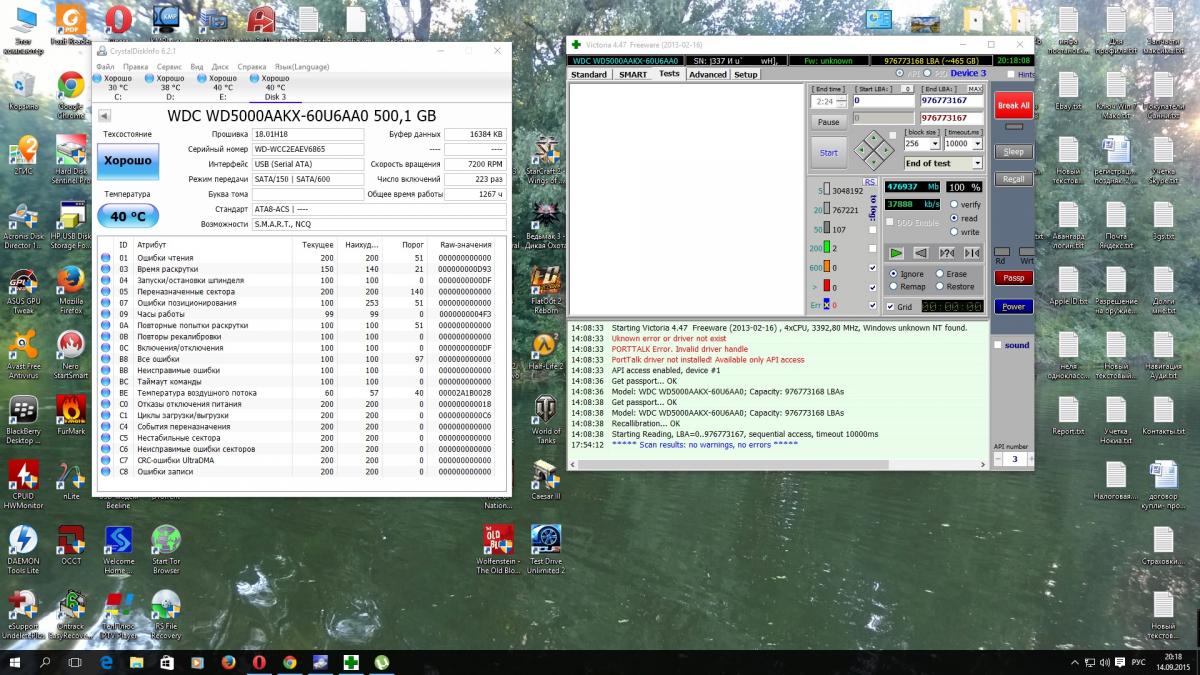
Task: Click the Recall button in Victoria
Action: tap(1013, 179)
